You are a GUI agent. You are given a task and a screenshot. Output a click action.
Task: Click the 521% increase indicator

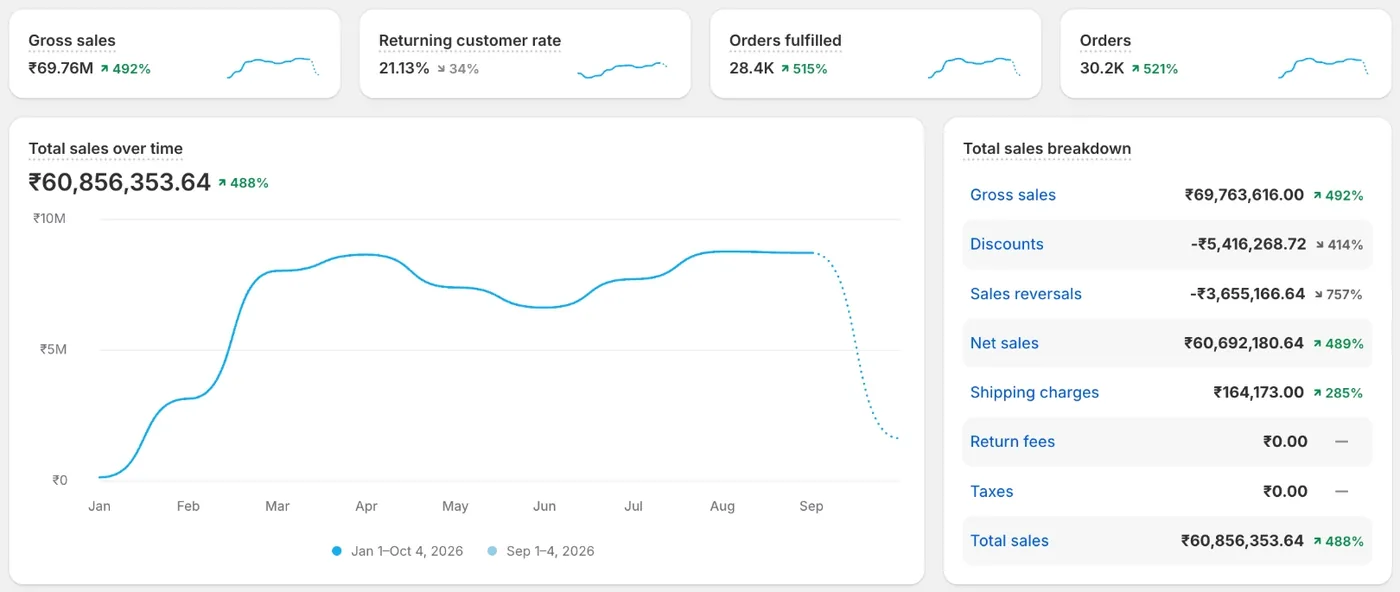tap(1154, 69)
